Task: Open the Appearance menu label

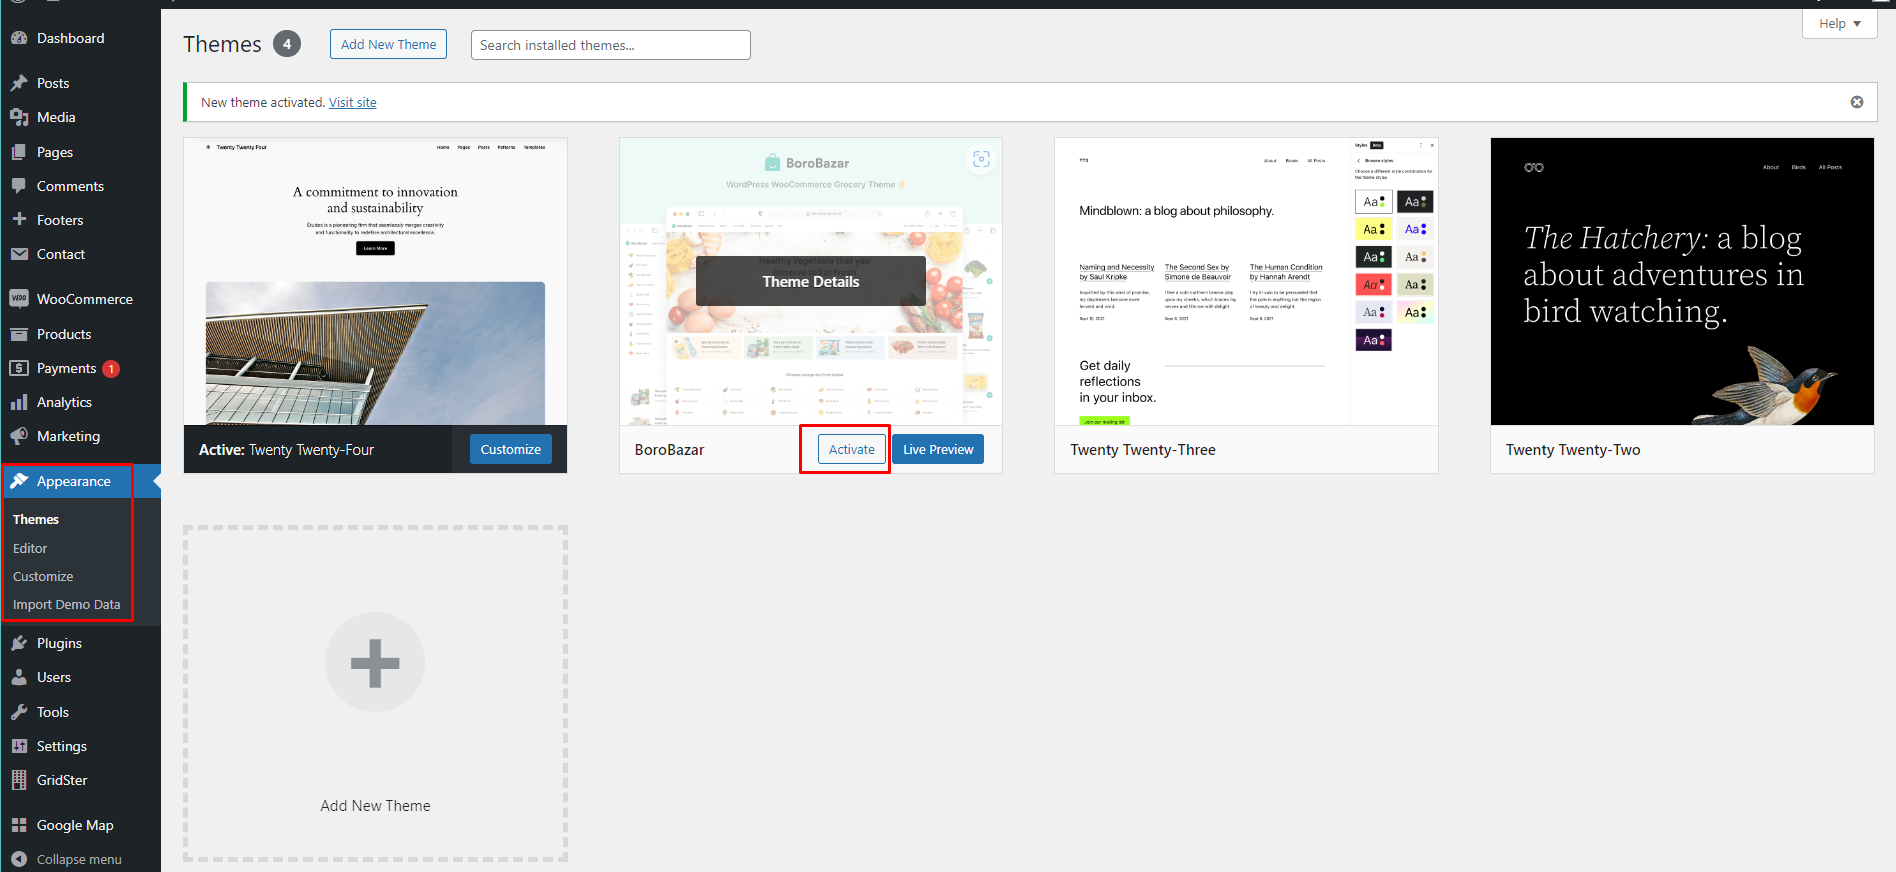Action: pyautogui.click(x=74, y=481)
